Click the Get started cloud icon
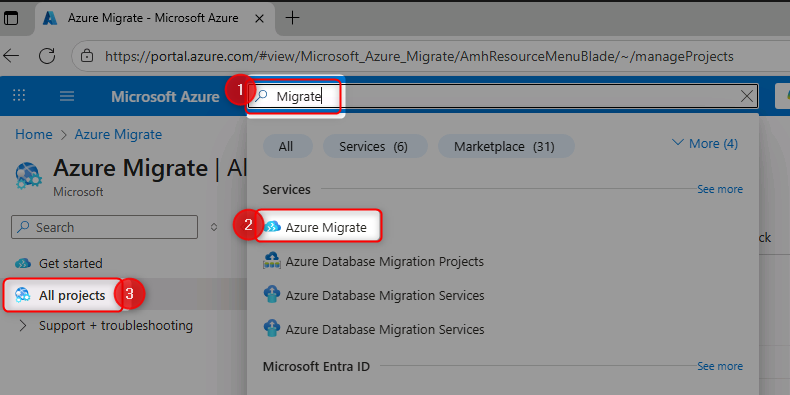 [23, 264]
